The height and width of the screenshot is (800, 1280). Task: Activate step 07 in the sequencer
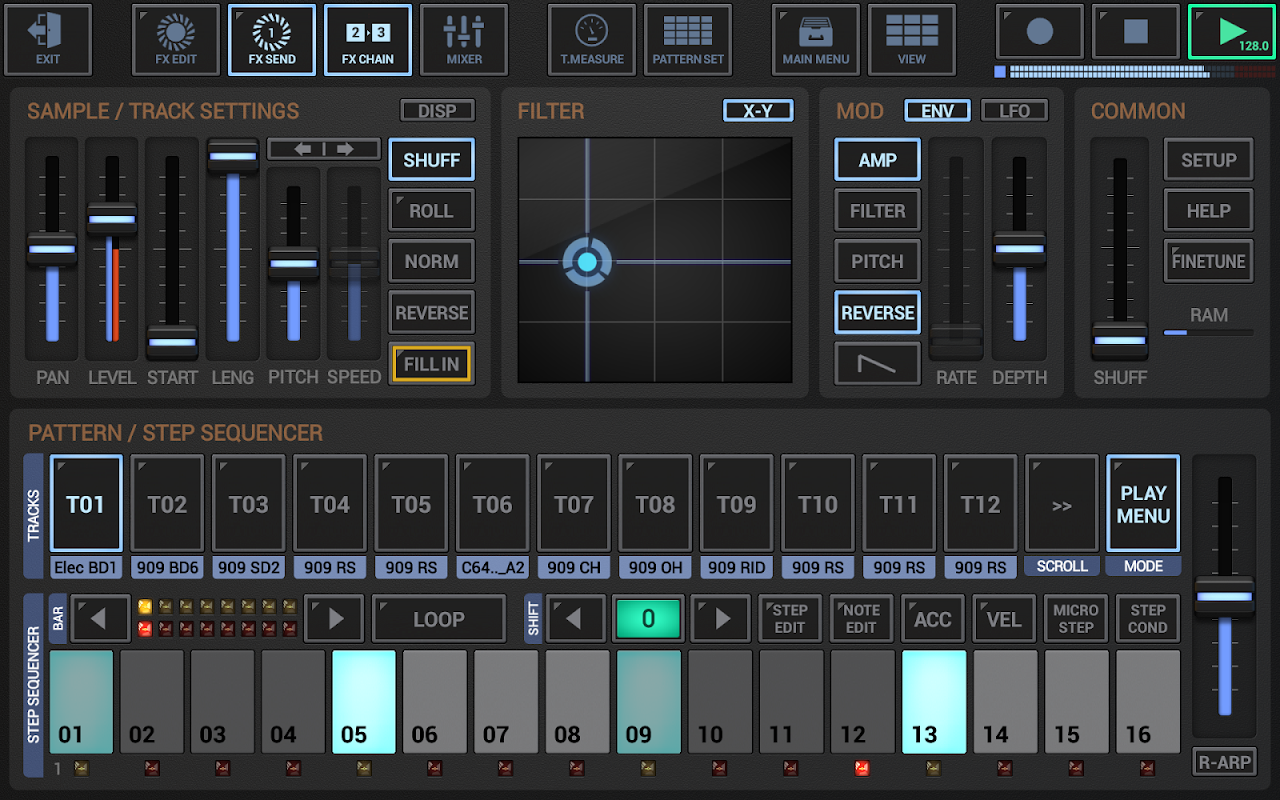tap(506, 701)
